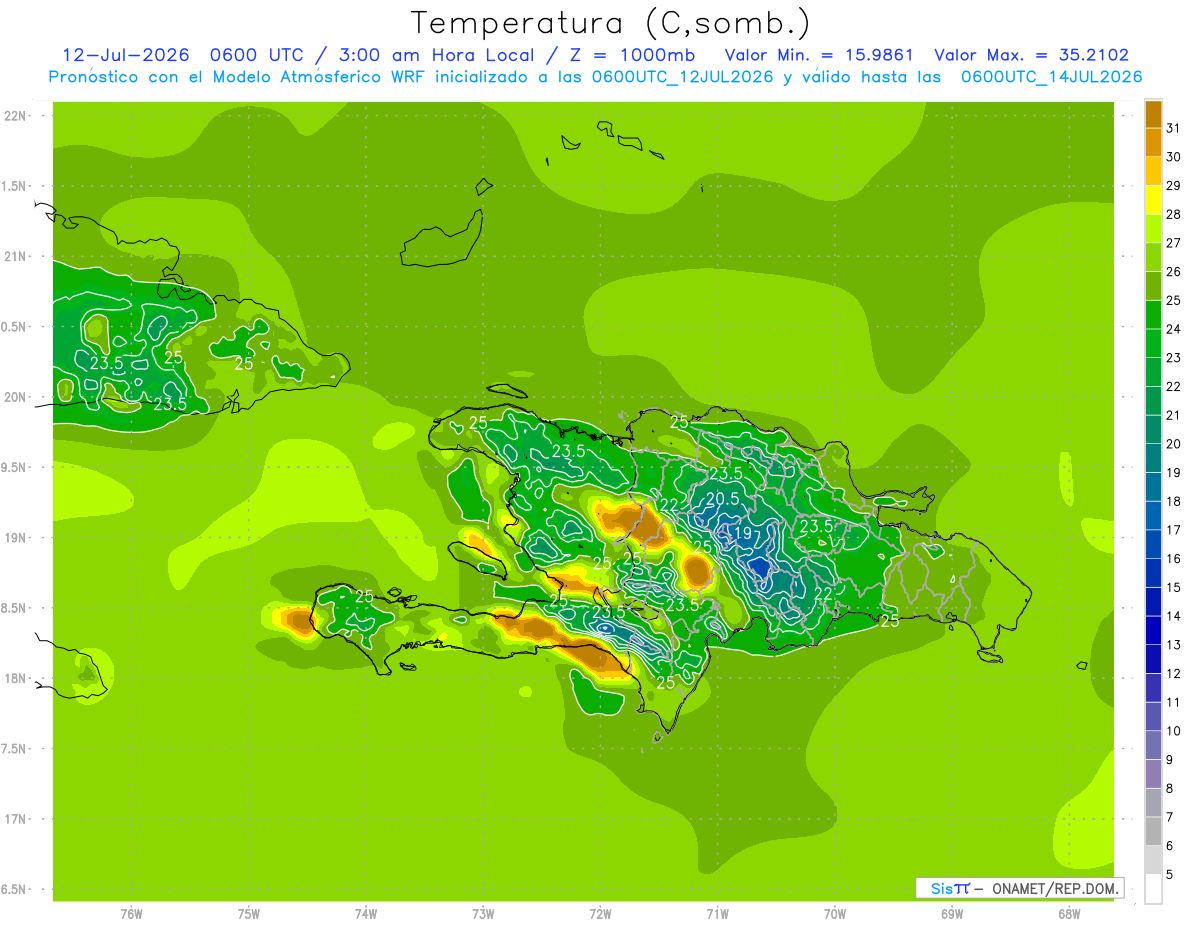Image resolution: width=1200 pixels, height=927 pixels.
Task: Click the "22N" latitude axis label
Action: 16,115
